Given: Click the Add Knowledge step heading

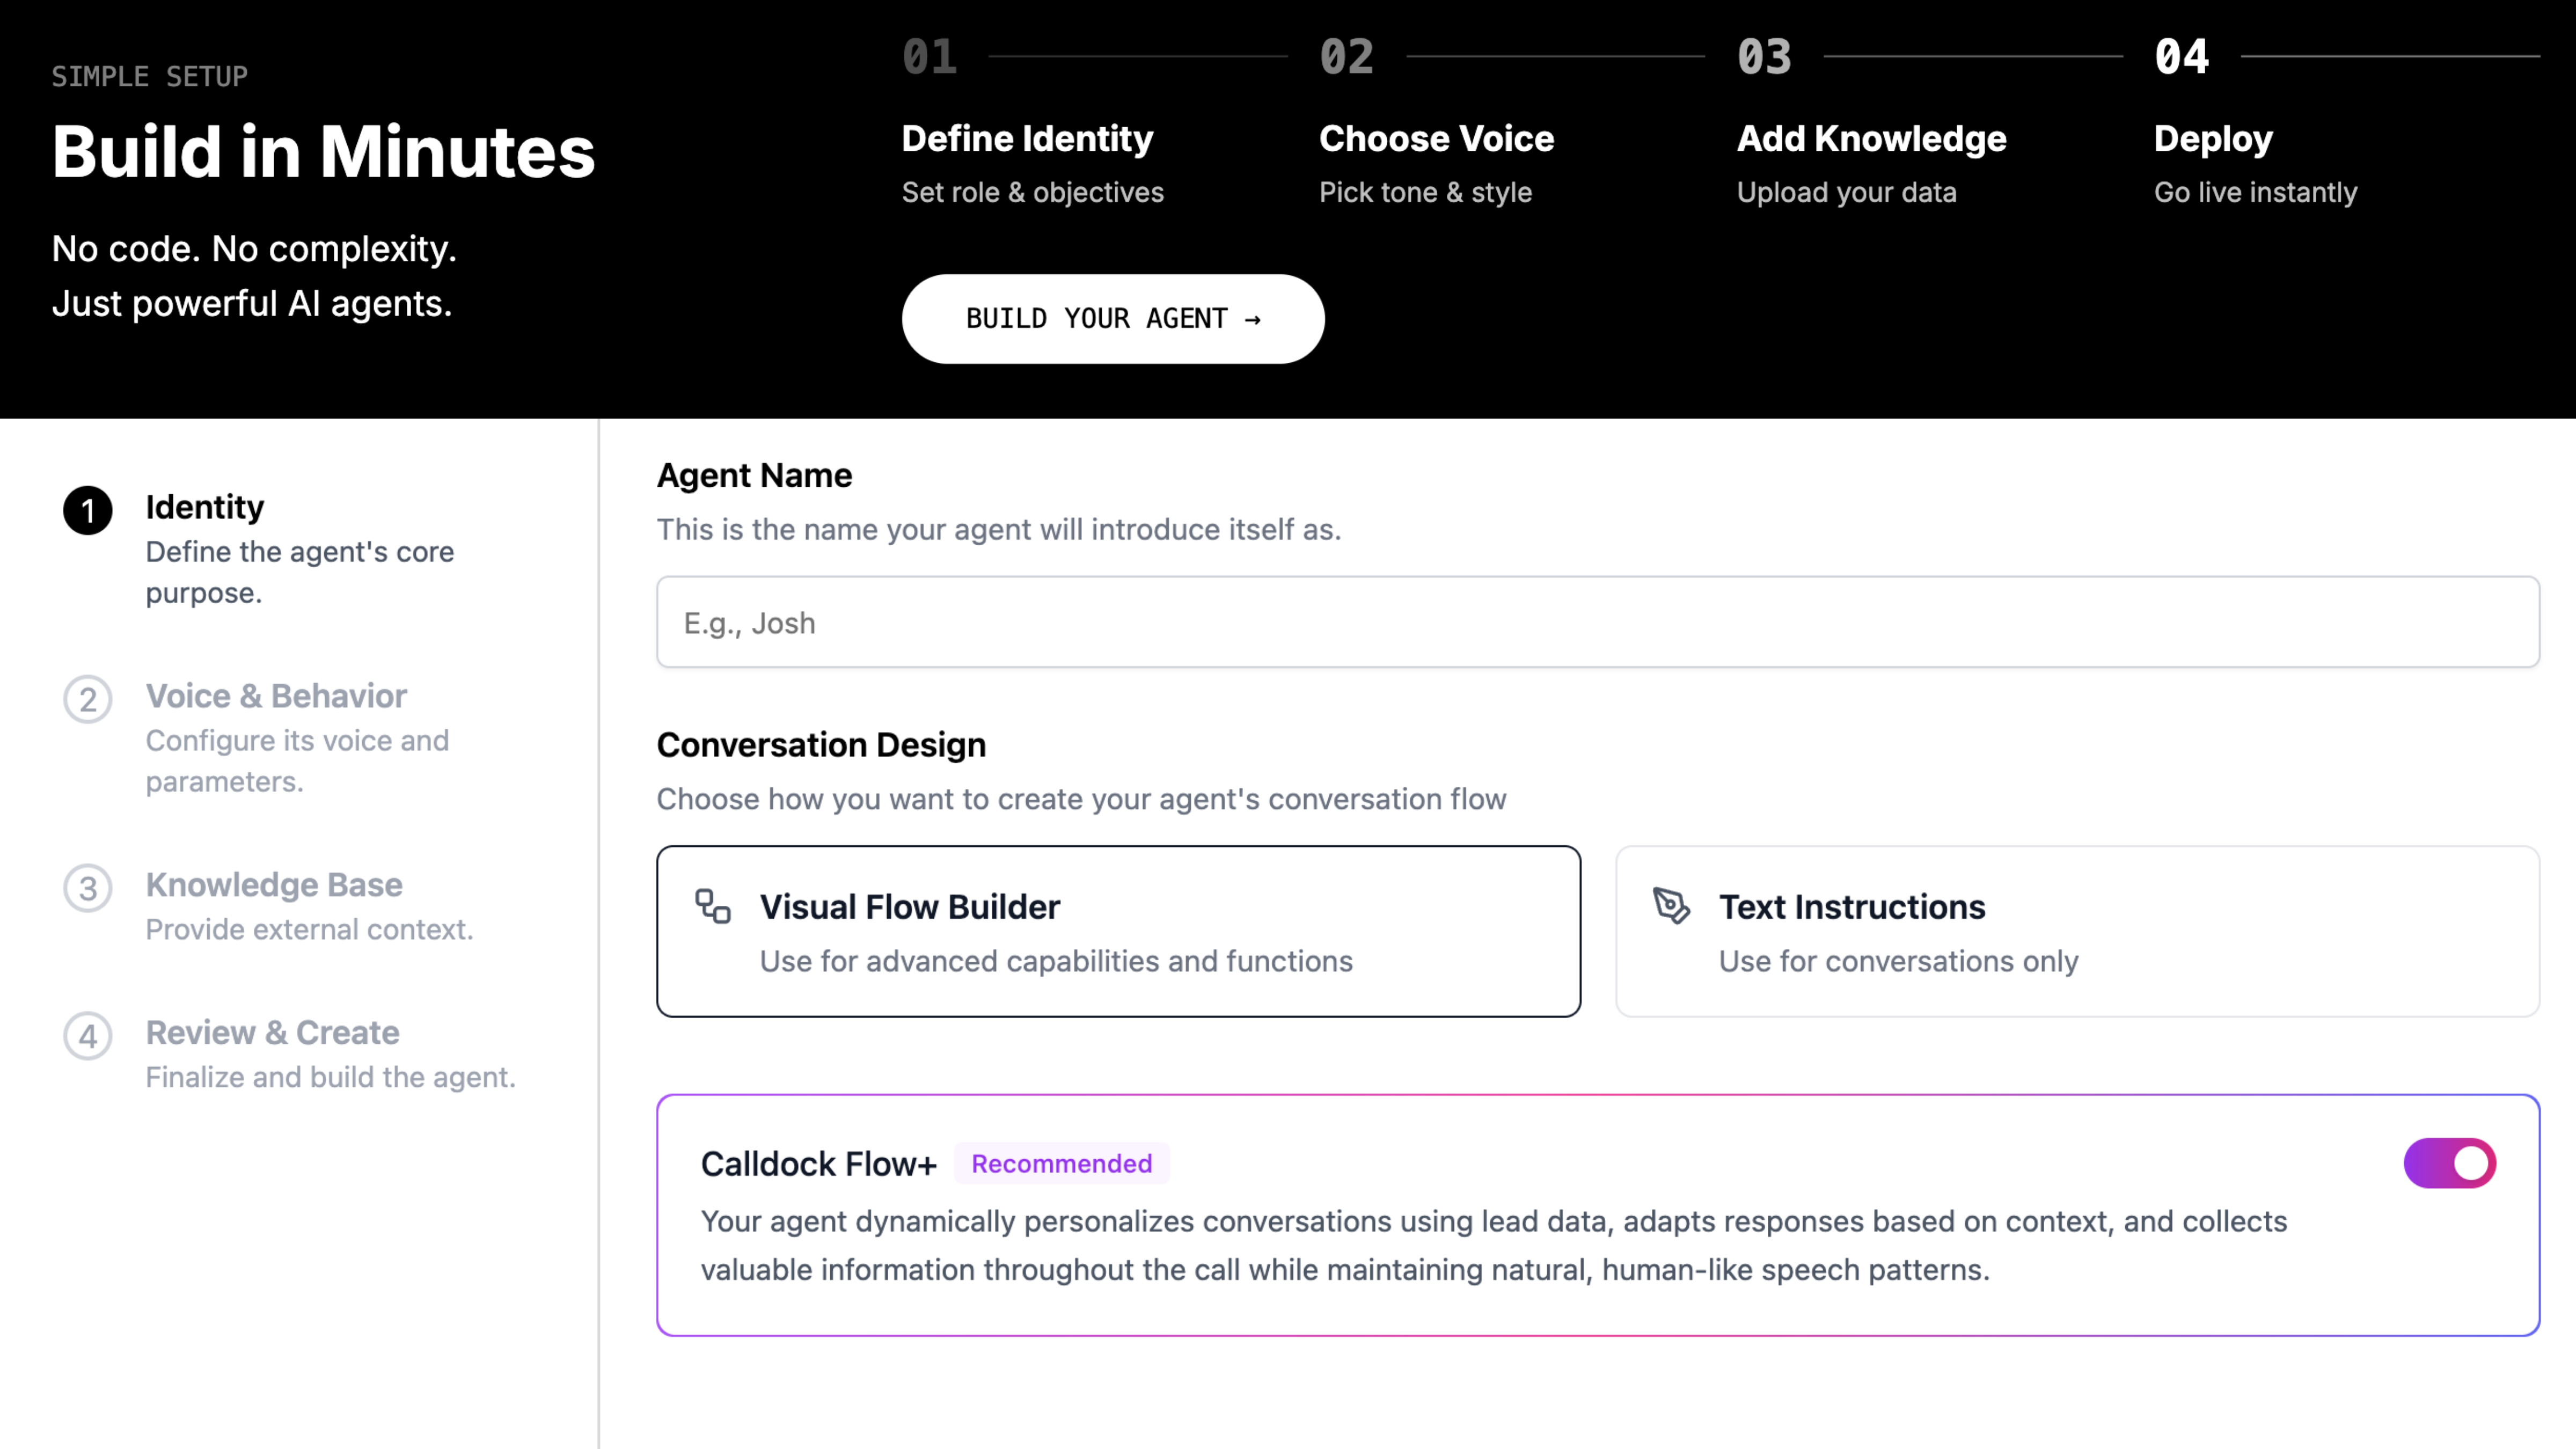Looking at the screenshot, I should click(1871, 139).
